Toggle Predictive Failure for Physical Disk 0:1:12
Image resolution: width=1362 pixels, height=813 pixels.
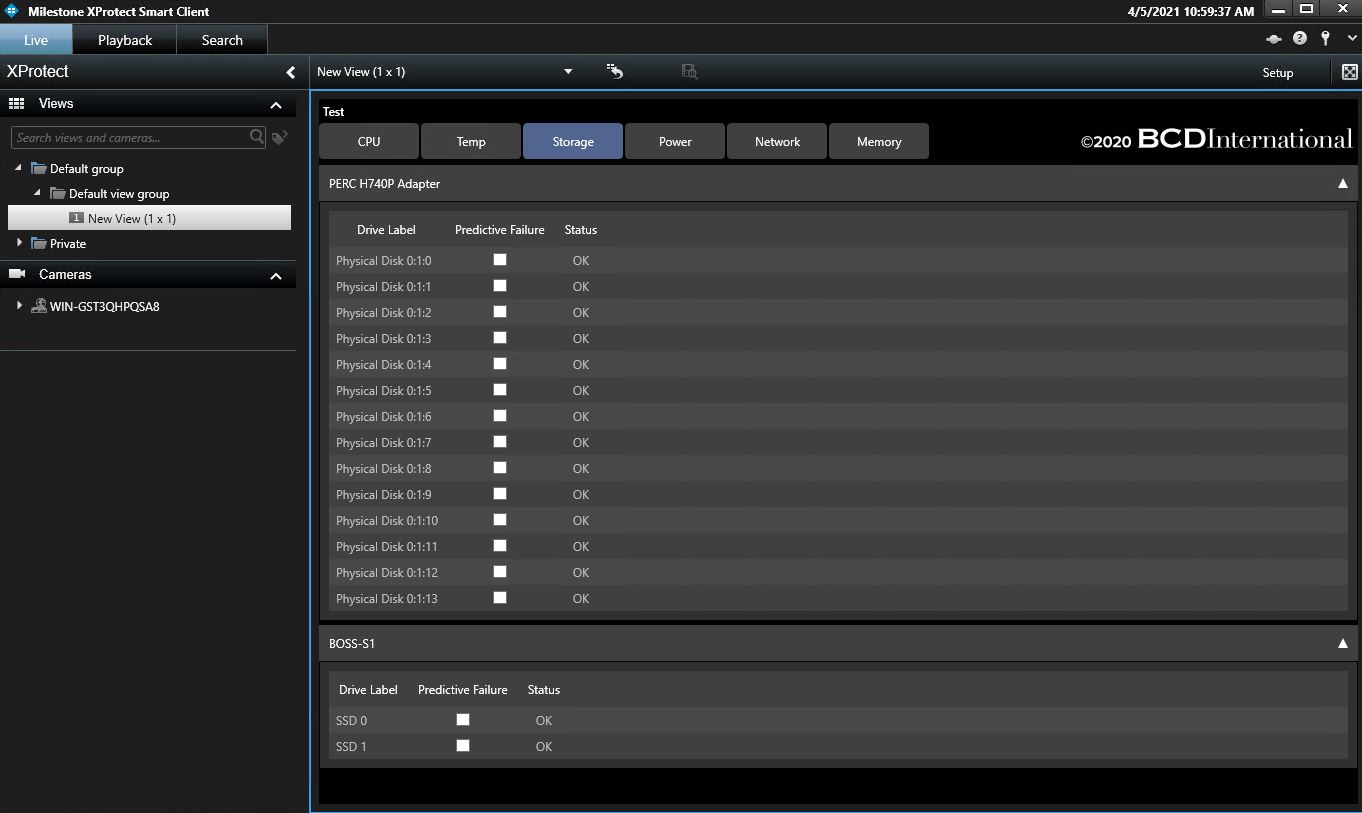coord(500,572)
